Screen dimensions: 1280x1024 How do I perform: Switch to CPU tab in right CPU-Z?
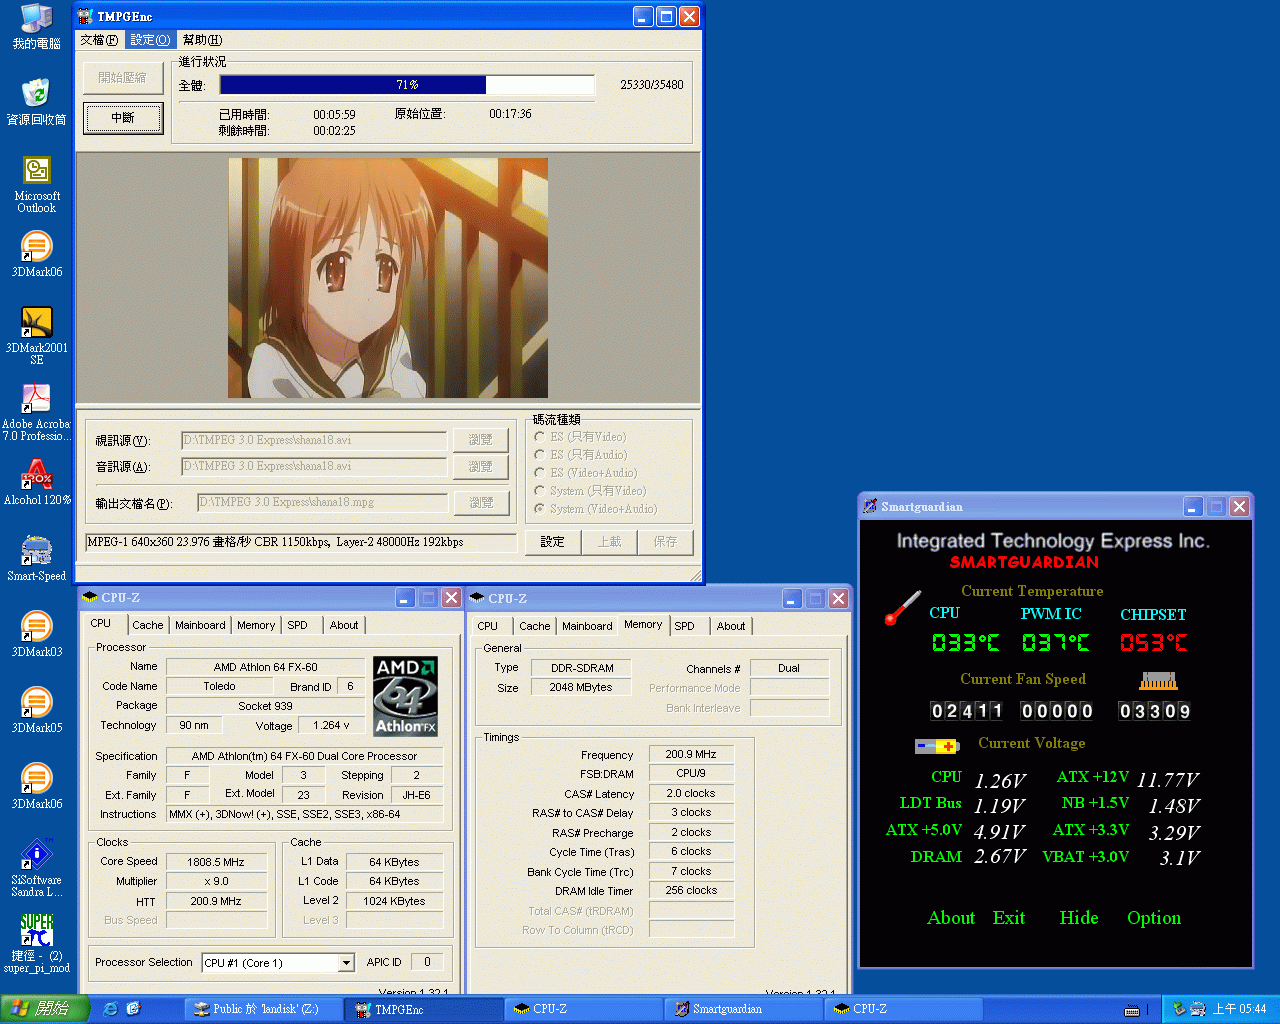[487, 626]
